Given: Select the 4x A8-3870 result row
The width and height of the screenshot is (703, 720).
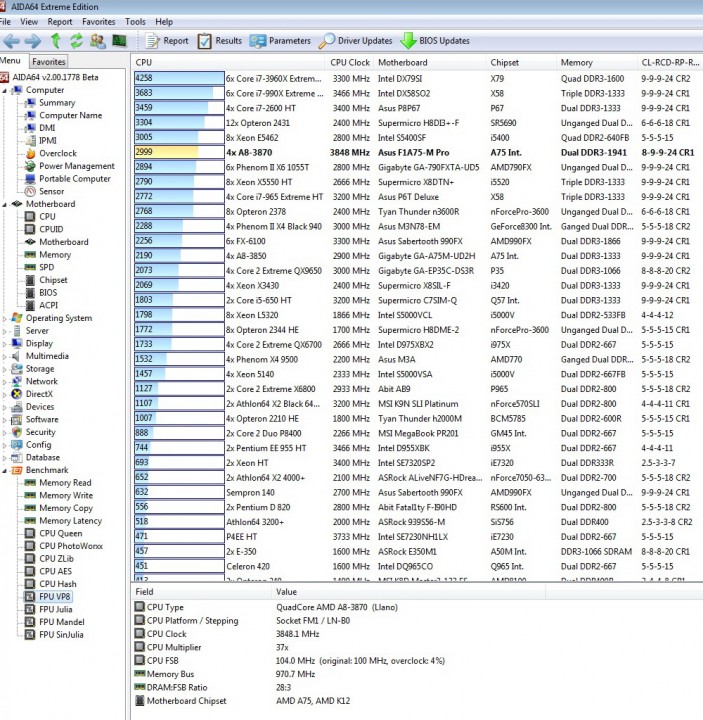Looking at the screenshot, I should pyautogui.click(x=417, y=152).
